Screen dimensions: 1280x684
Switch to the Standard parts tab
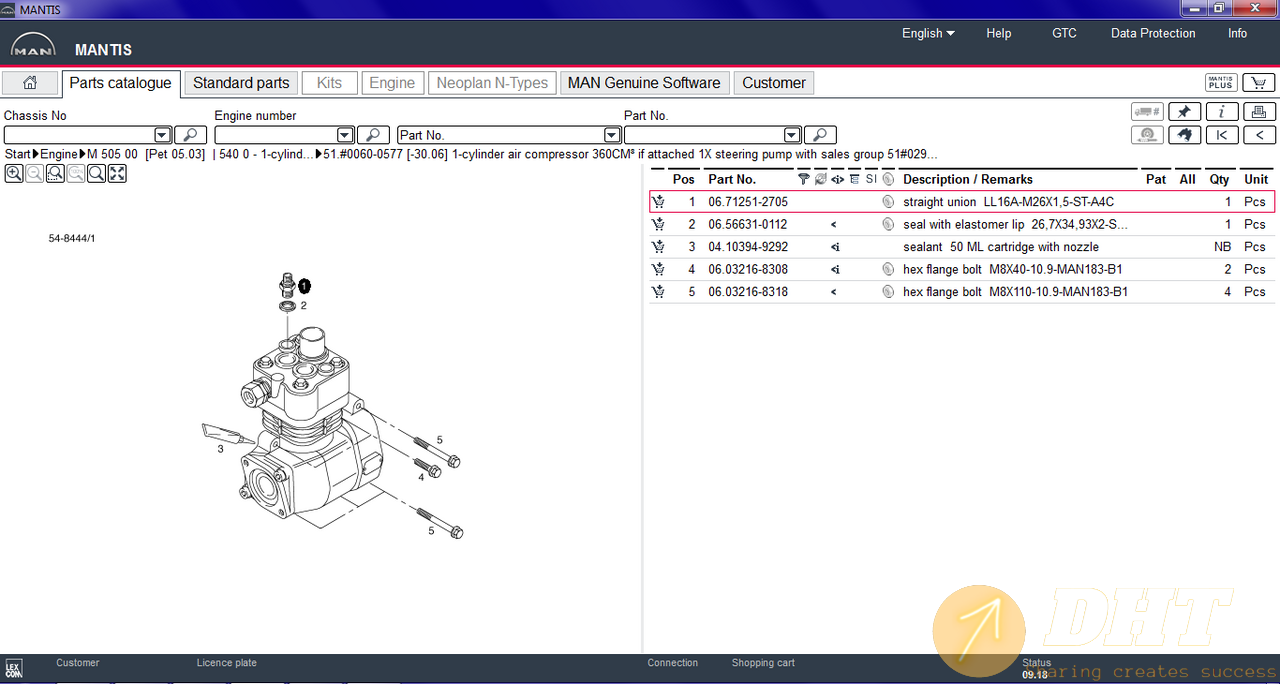(241, 83)
